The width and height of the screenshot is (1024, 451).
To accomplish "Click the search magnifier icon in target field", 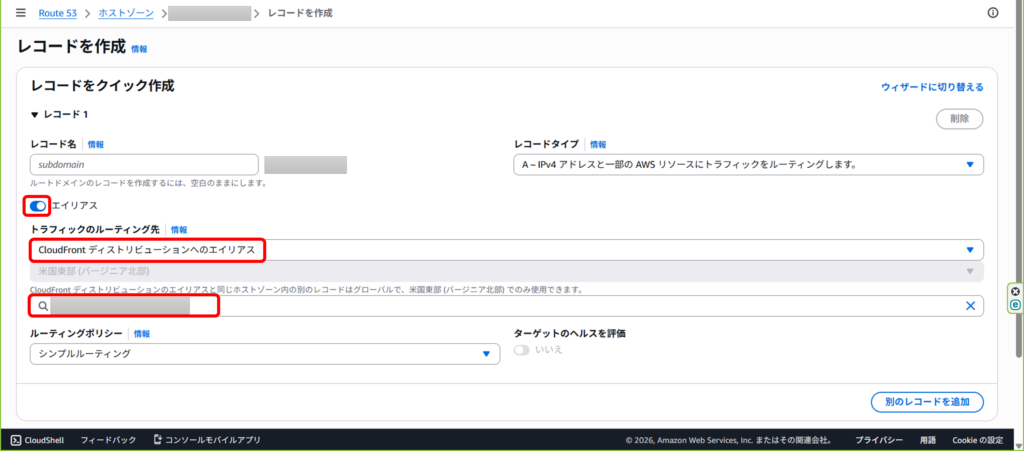I will [43, 306].
